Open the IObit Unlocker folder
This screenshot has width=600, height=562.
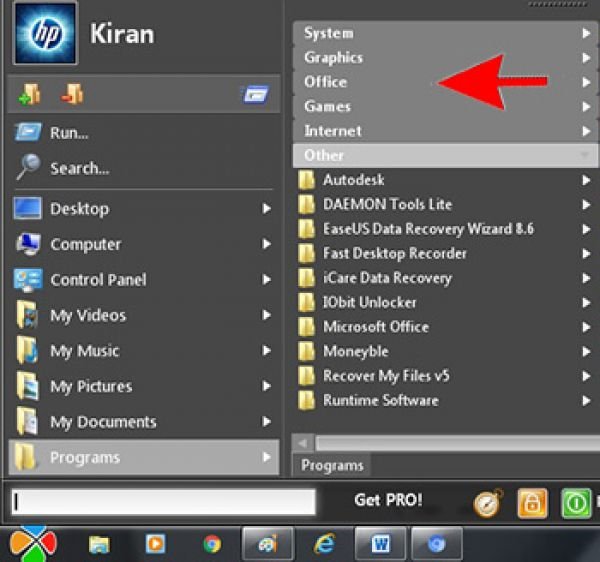pyautogui.click(x=445, y=302)
